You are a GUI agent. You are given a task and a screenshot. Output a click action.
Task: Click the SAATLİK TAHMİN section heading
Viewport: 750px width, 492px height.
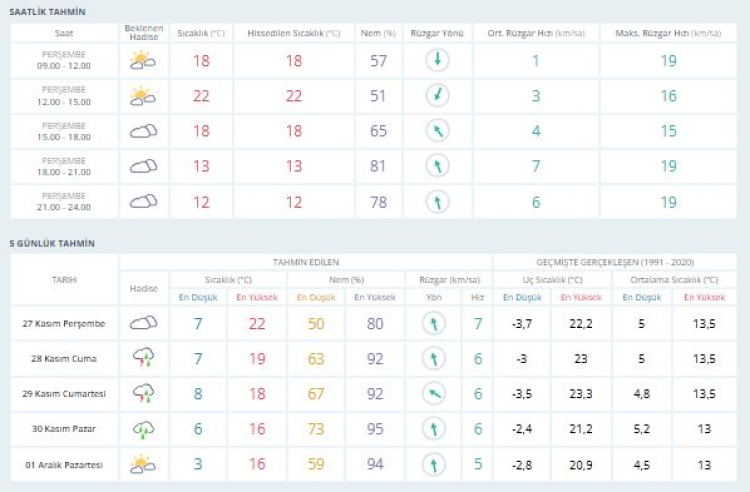[47, 11]
